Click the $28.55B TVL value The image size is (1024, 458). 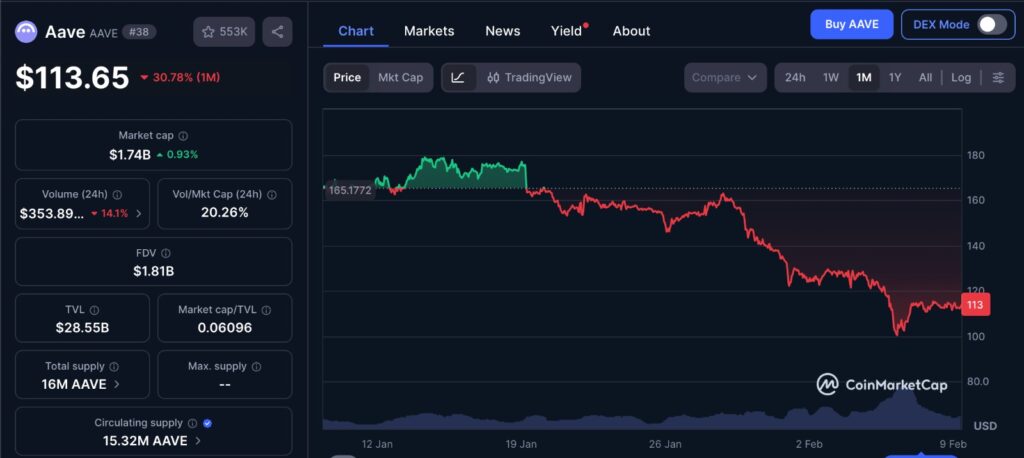coord(82,327)
